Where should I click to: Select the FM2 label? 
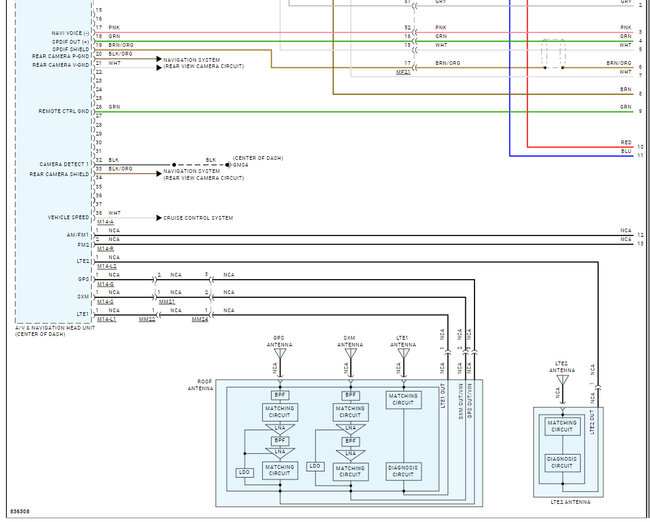click(x=83, y=245)
